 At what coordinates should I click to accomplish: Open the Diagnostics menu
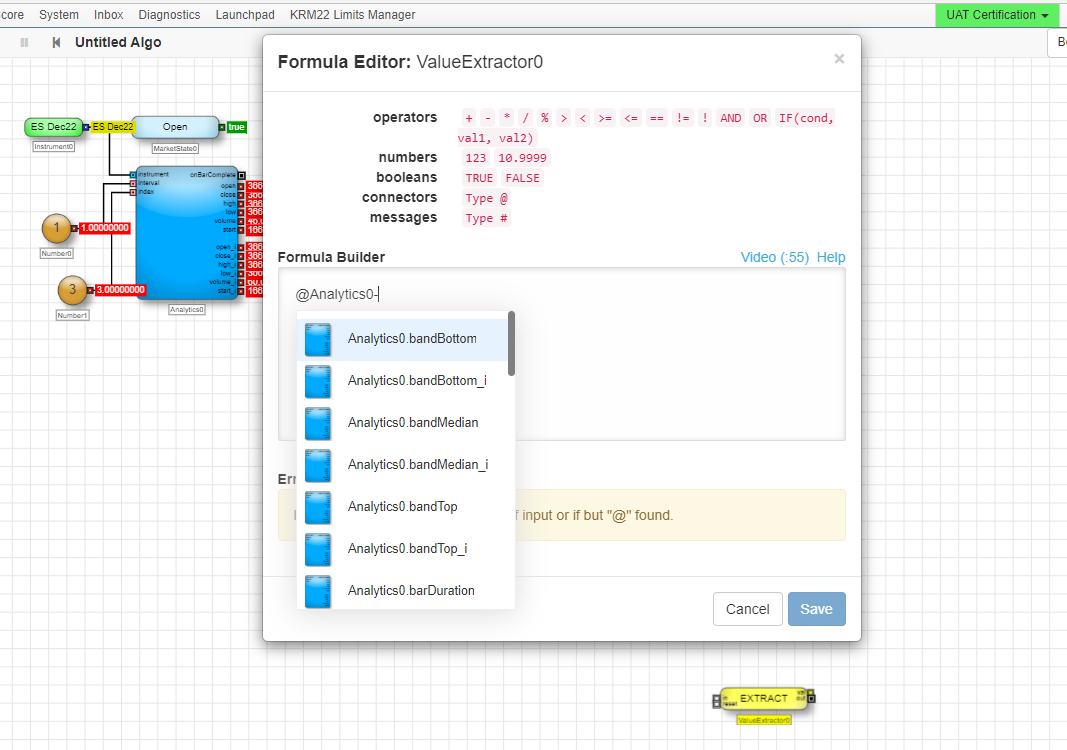[x=169, y=15]
